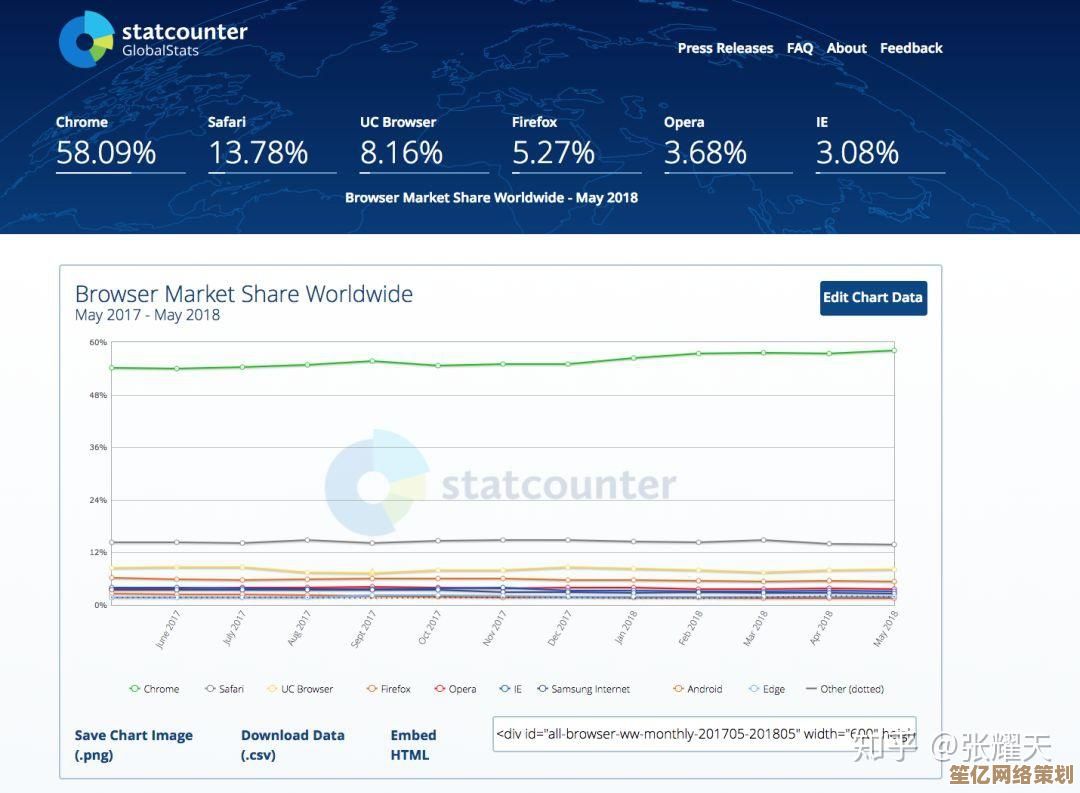Image resolution: width=1080 pixels, height=793 pixels.
Task: Open the FAQ menu item
Action: (x=799, y=48)
